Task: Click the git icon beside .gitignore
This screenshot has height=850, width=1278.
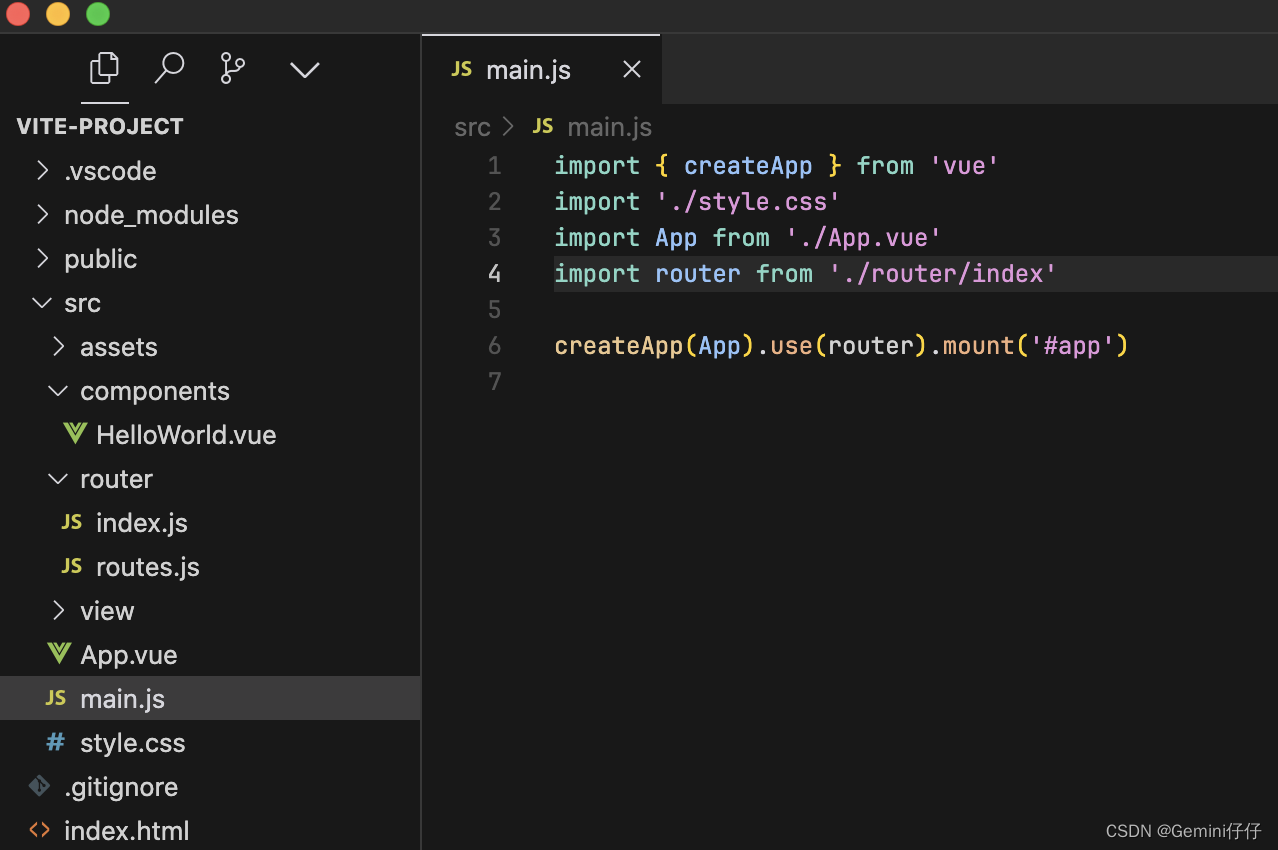Action: pos(40,786)
